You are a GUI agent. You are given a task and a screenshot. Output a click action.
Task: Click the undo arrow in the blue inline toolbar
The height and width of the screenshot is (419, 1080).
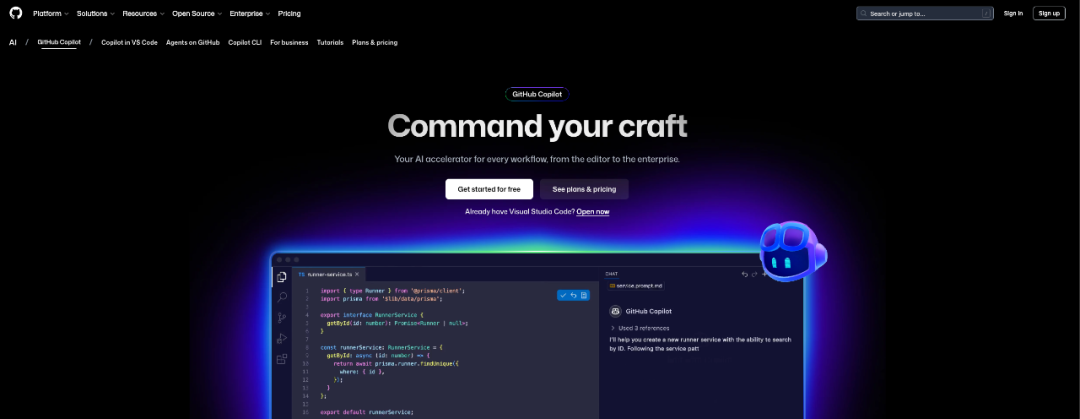pos(573,295)
